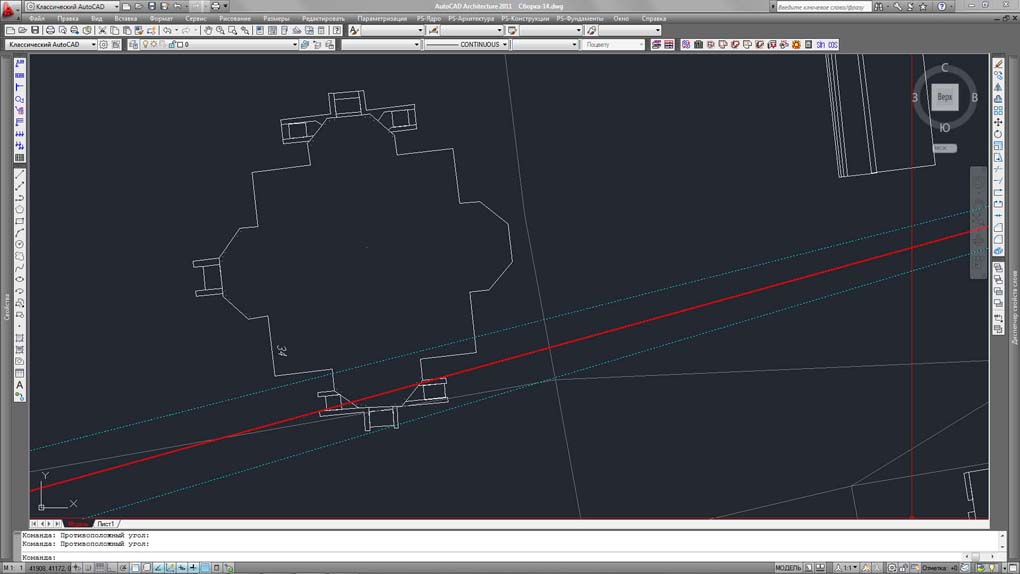The height and width of the screenshot is (574, 1020).
Task: Click the Favorites star icon near search
Action: (x=925, y=6)
